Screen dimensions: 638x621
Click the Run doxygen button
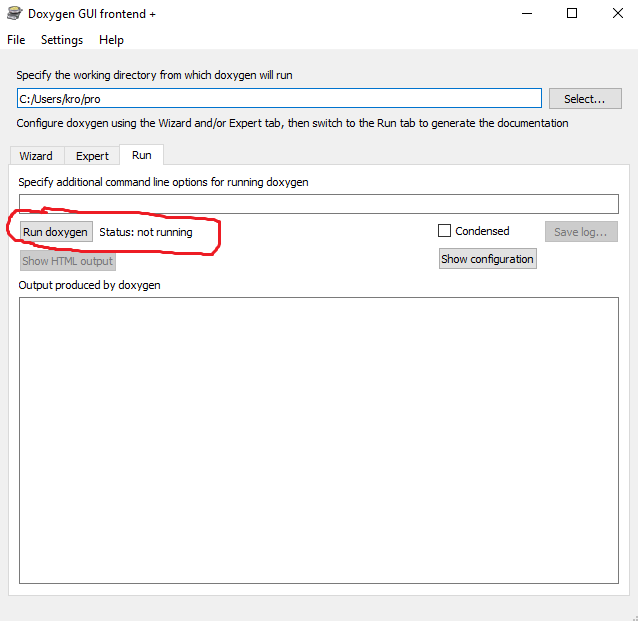pos(56,232)
